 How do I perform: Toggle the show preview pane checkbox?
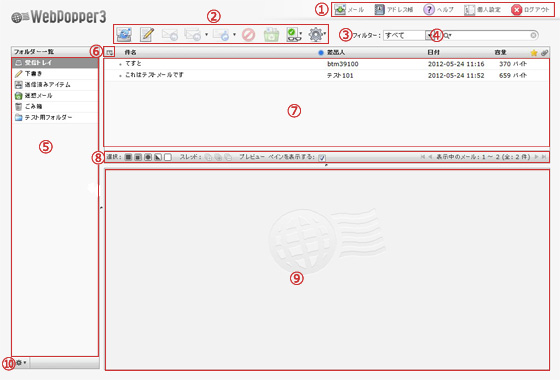tap(322, 158)
